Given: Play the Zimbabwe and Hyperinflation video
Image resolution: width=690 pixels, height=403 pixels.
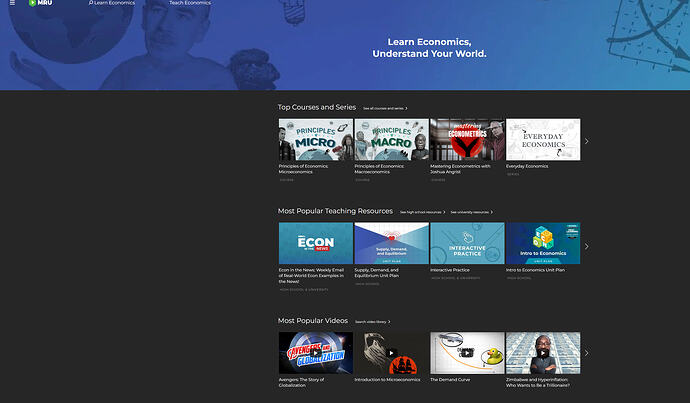Looking at the screenshot, I should 543,353.
